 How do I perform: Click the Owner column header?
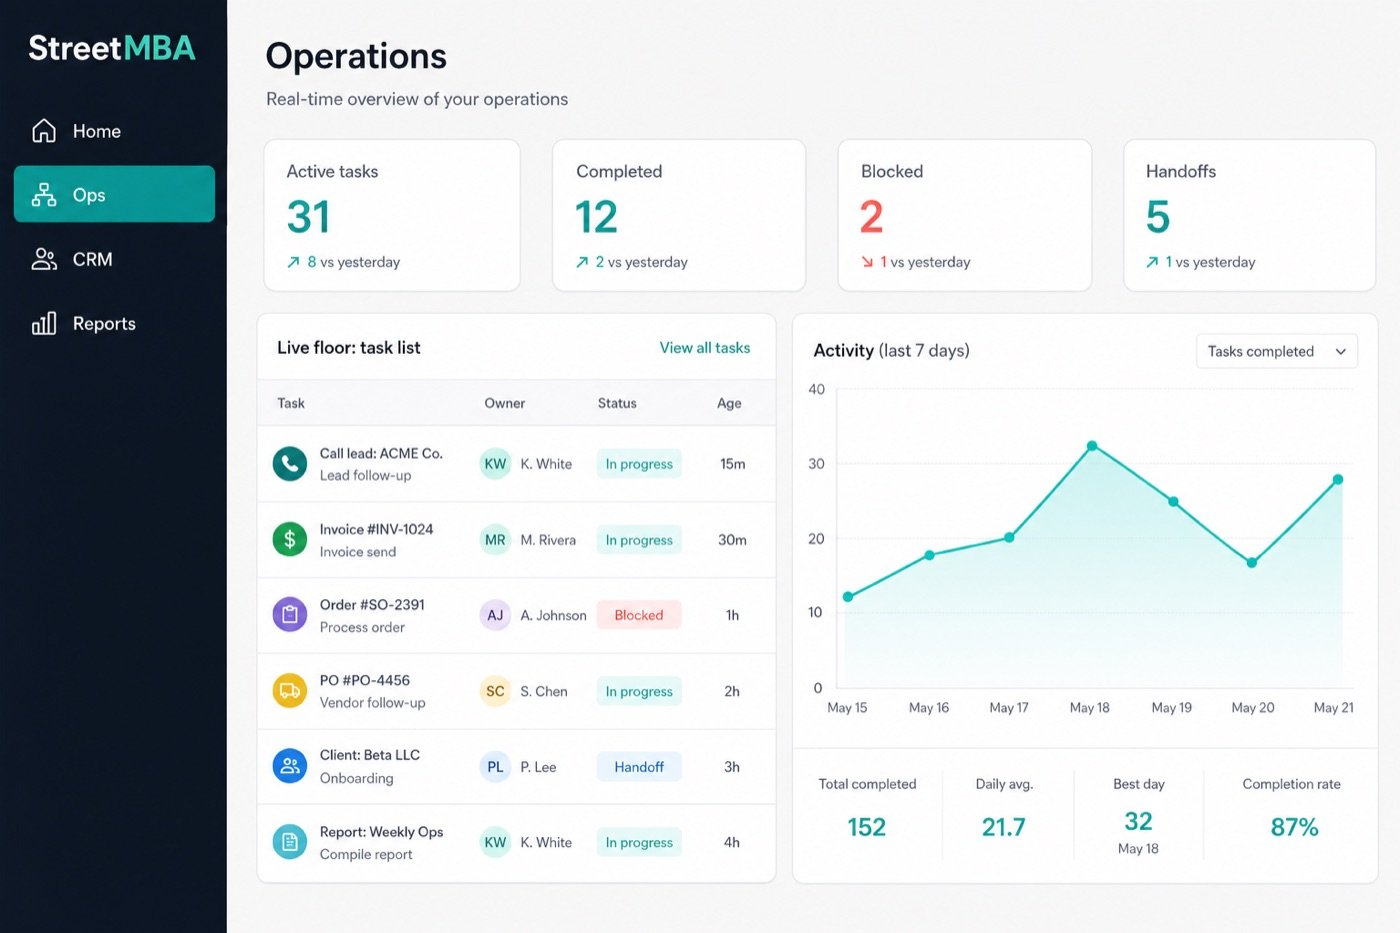504,403
